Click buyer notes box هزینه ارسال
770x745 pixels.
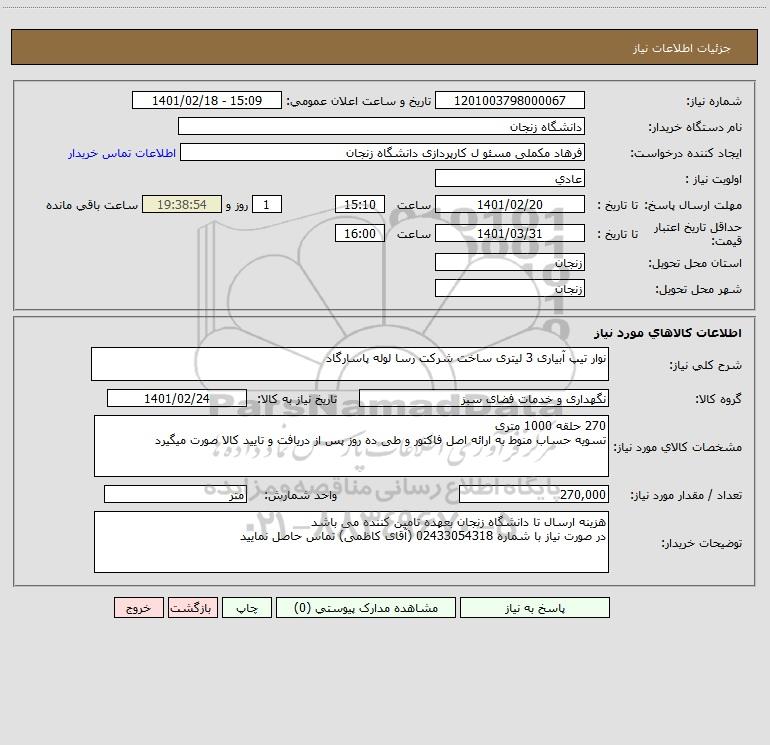click(x=351, y=542)
